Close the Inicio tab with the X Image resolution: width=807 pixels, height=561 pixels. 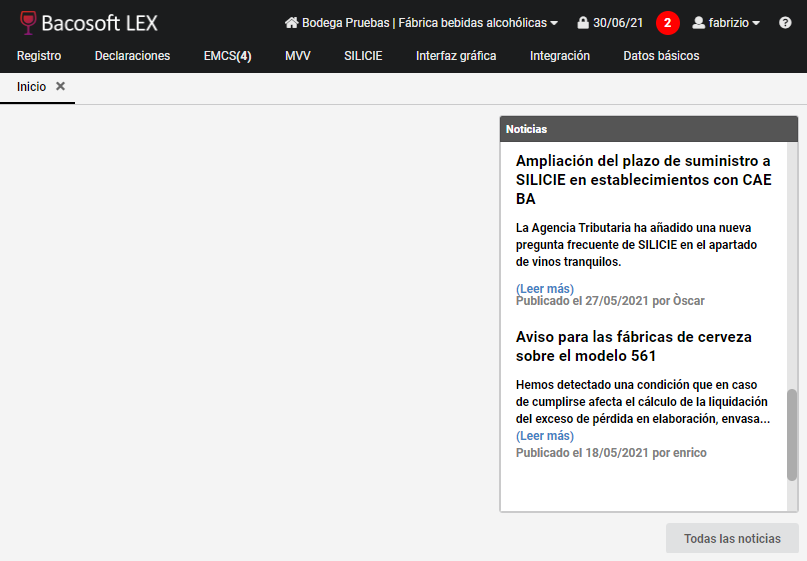pos(61,86)
